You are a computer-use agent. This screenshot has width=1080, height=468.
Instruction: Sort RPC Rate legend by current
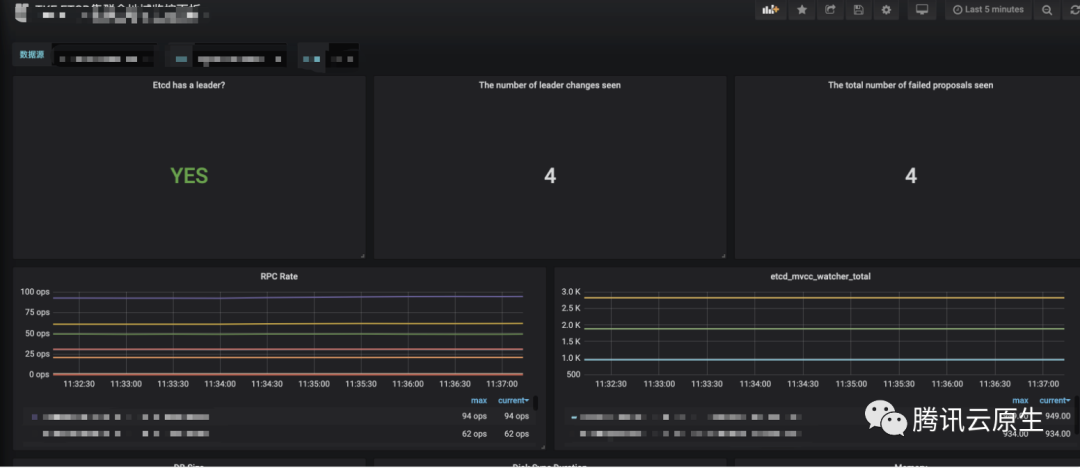point(513,400)
